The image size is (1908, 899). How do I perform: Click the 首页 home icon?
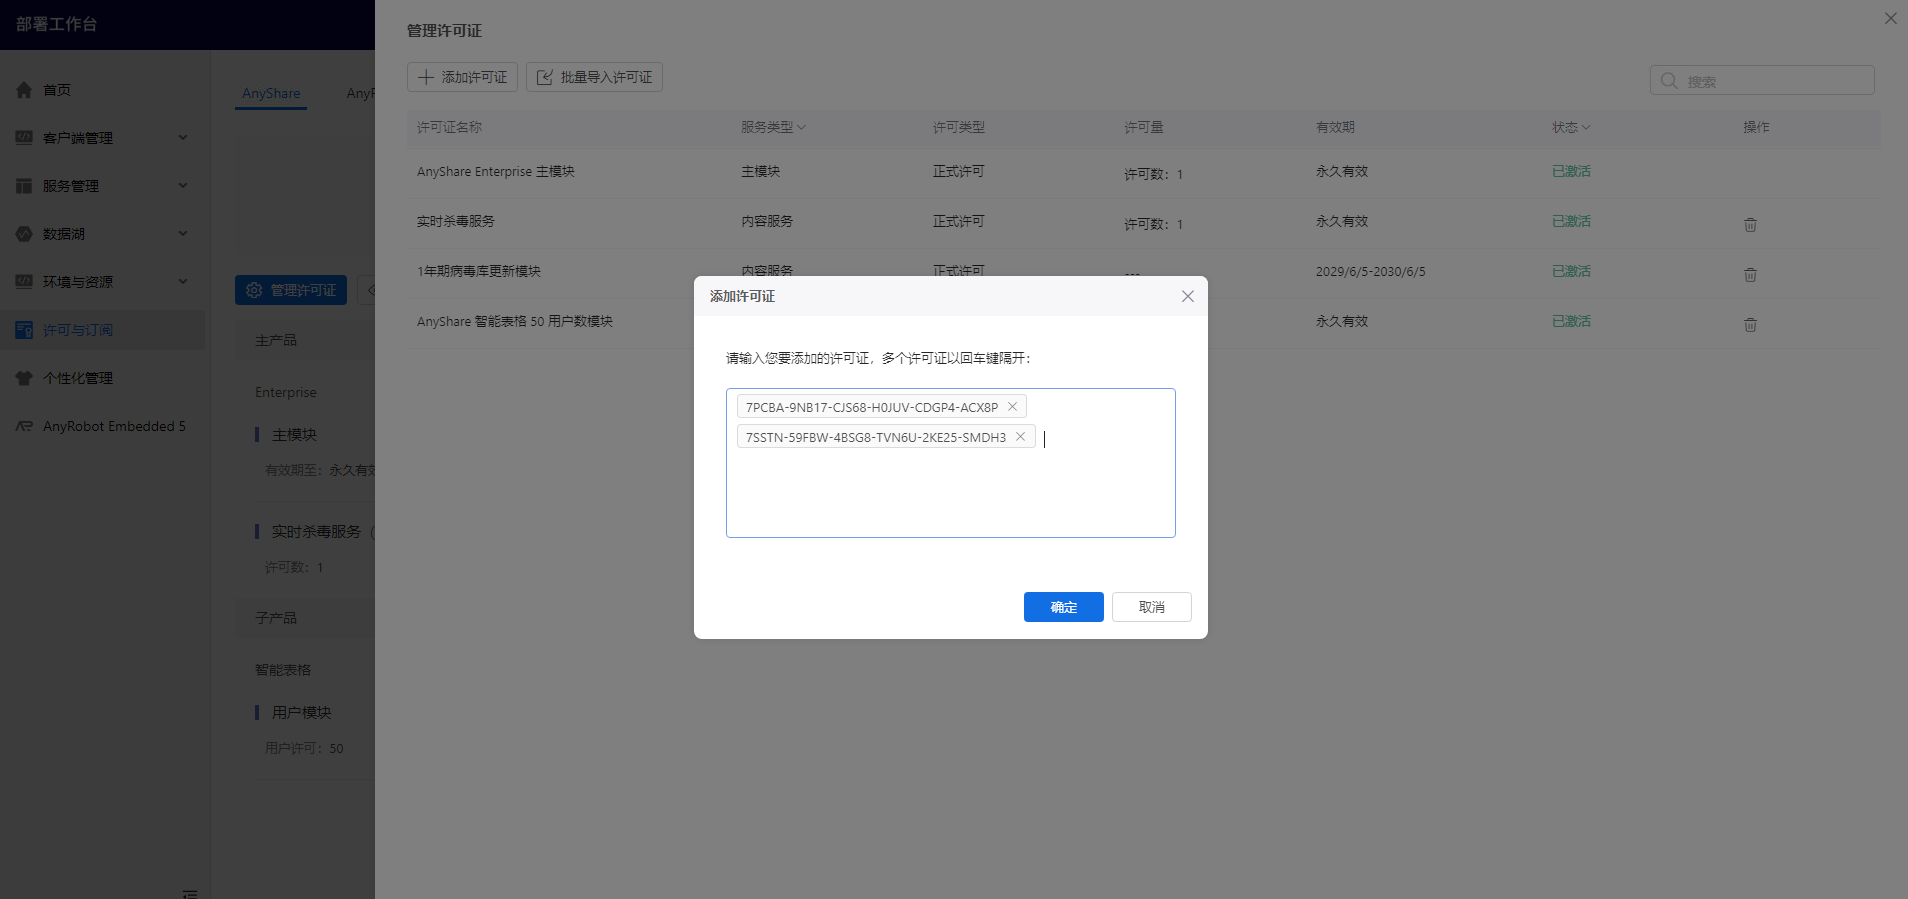(24, 90)
